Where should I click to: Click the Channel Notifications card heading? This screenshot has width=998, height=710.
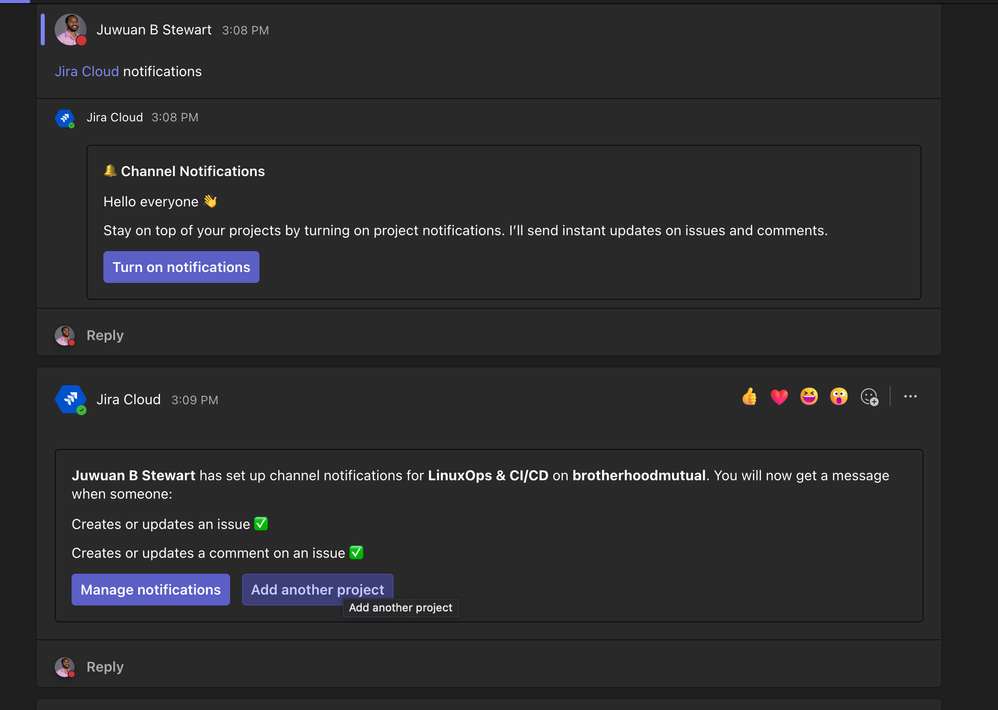pyautogui.click(x=193, y=171)
